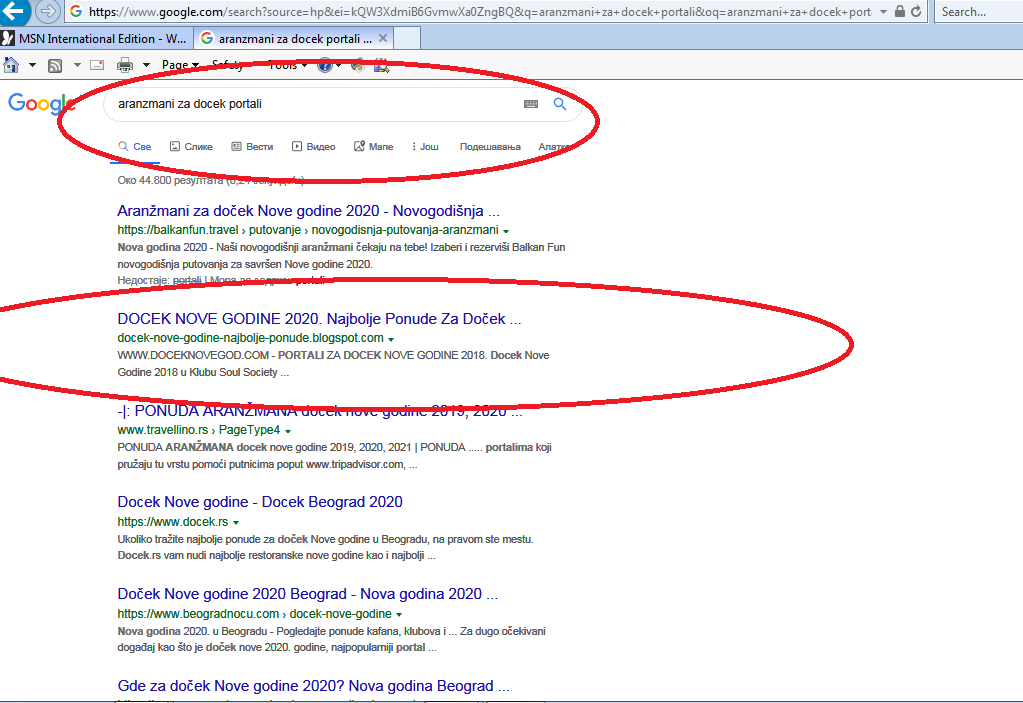Click the Read mail icon
The height and width of the screenshot is (703, 1023).
click(x=97, y=65)
